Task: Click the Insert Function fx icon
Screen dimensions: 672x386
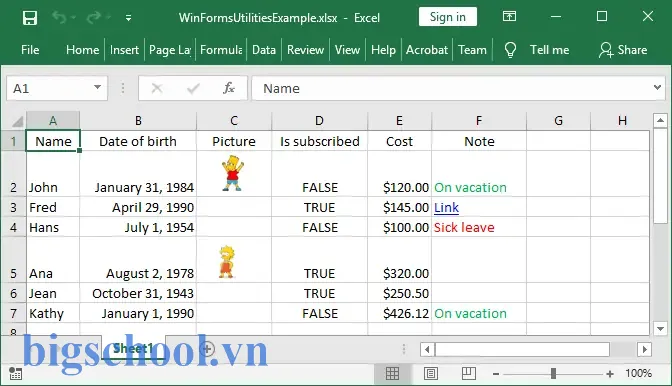Action: [229, 88]
